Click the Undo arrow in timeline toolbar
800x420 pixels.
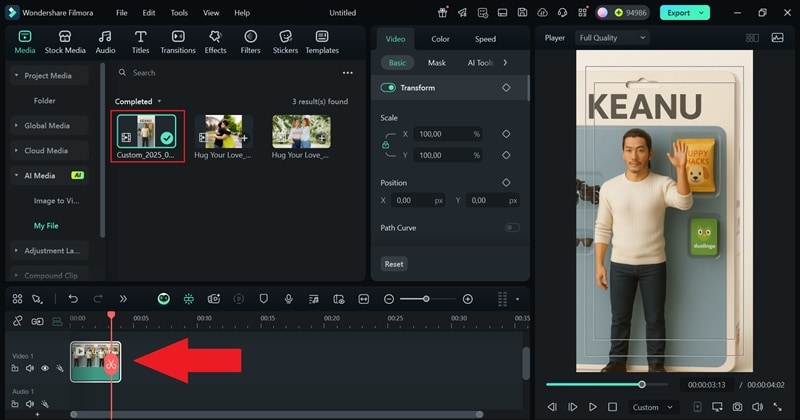pos(73,299)
